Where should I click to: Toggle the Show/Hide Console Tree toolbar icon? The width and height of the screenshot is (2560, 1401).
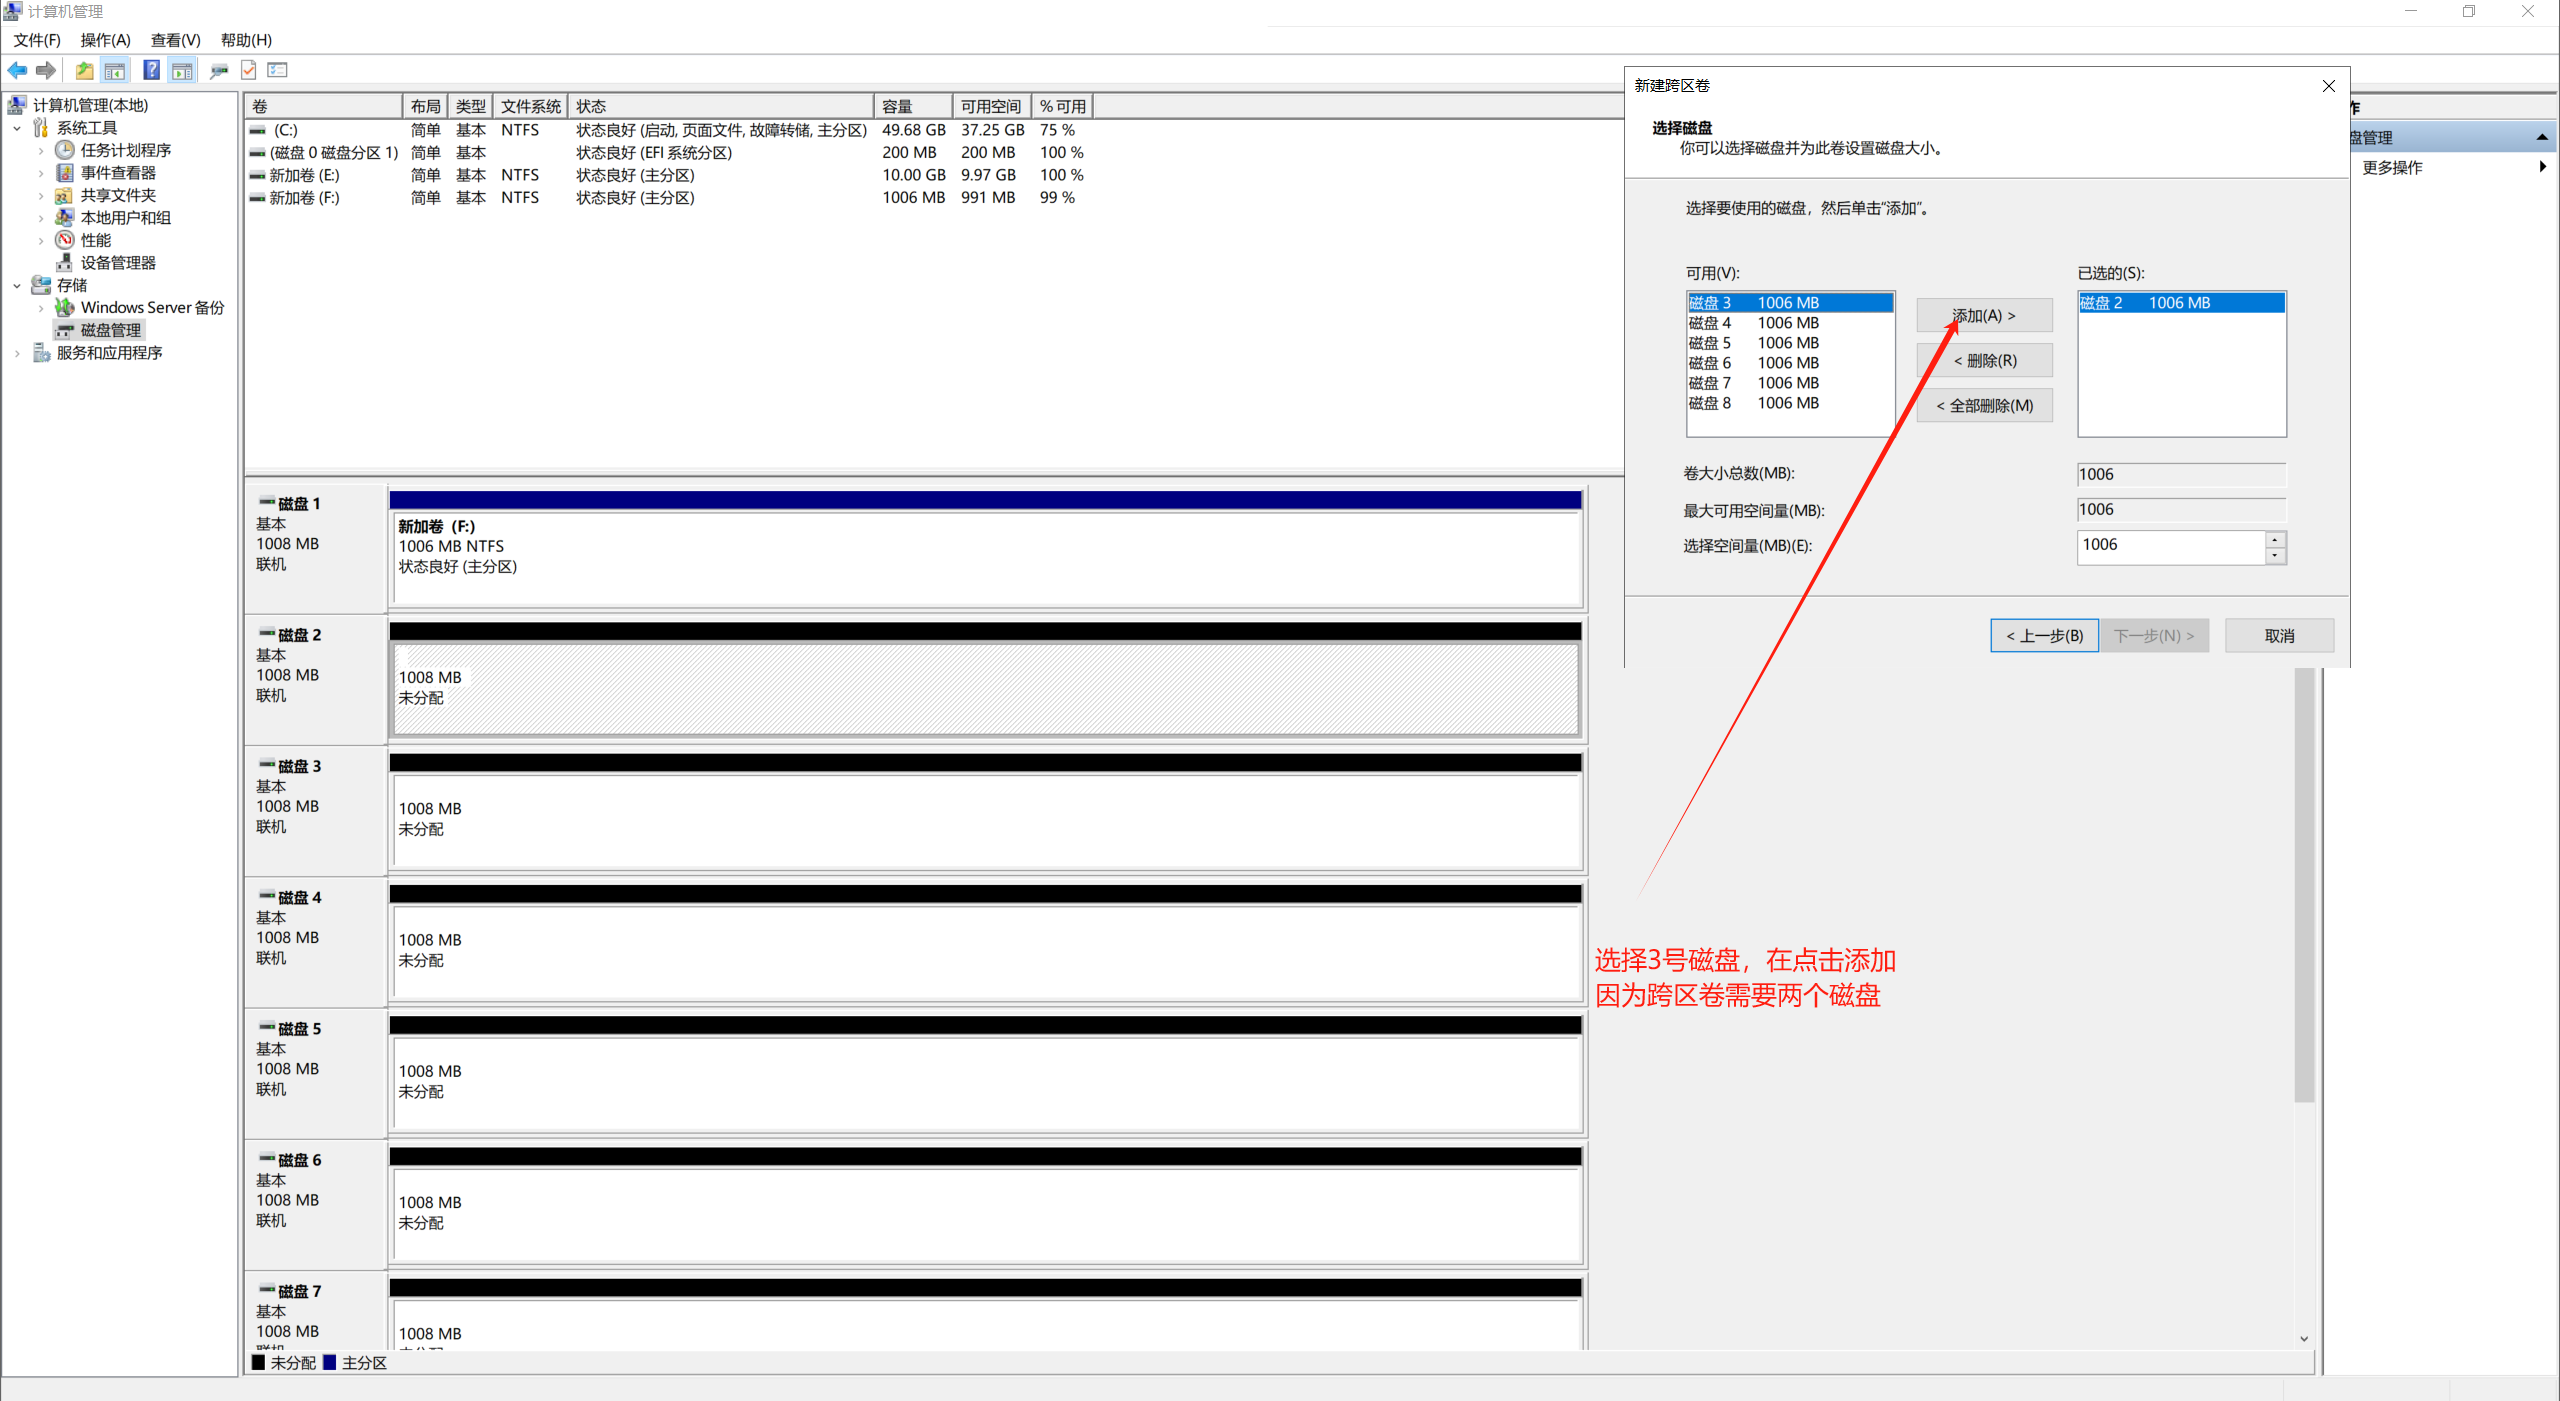[x=115, y=70]
